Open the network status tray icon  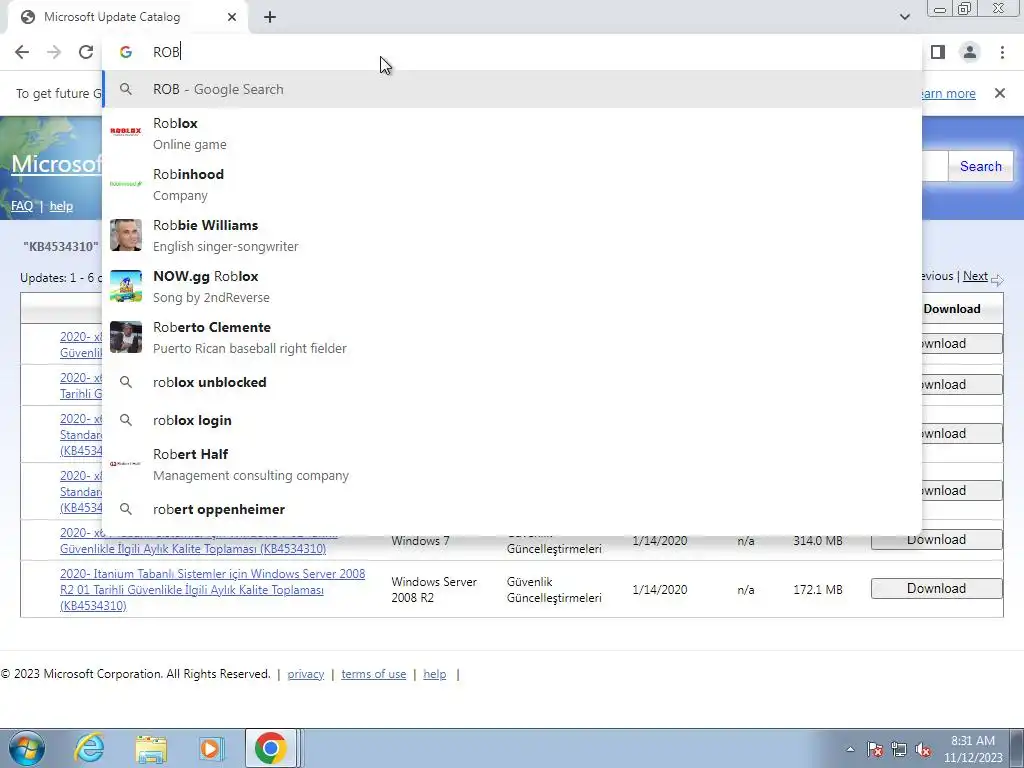(899, 749)
